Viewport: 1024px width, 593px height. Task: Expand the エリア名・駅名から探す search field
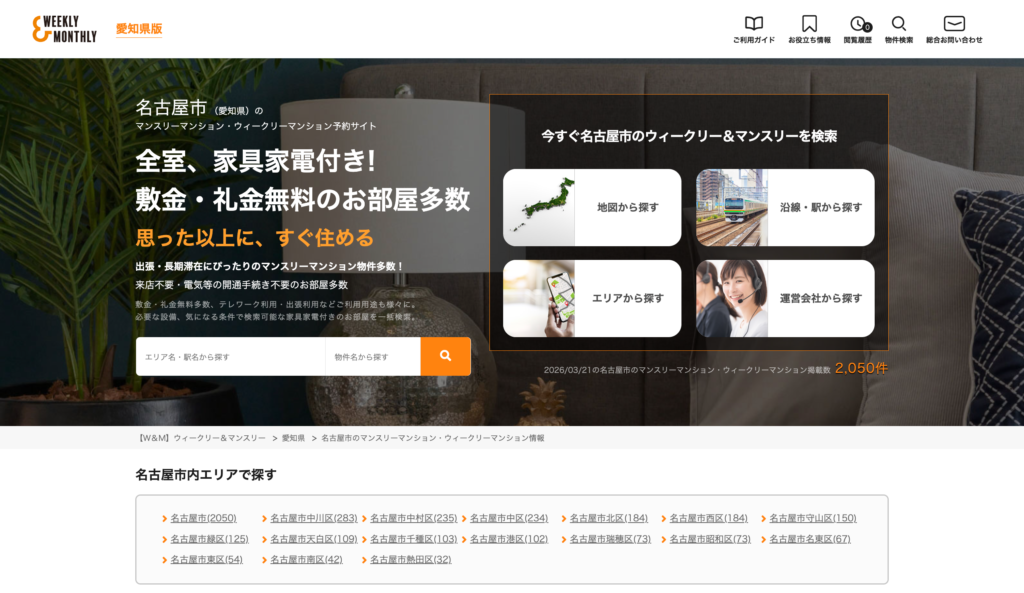tap(230, 356)
